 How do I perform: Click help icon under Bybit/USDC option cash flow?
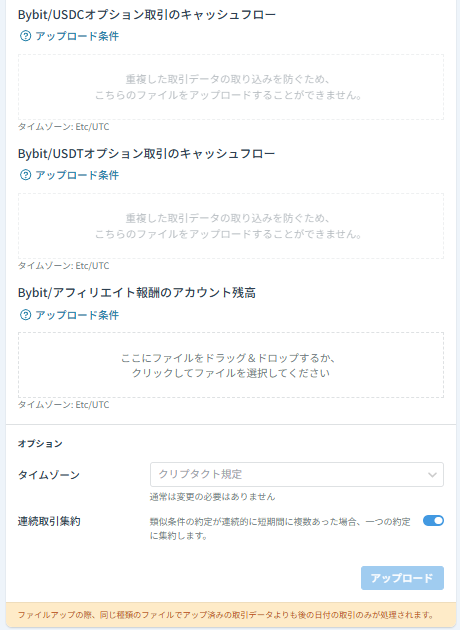coord(25,36)
